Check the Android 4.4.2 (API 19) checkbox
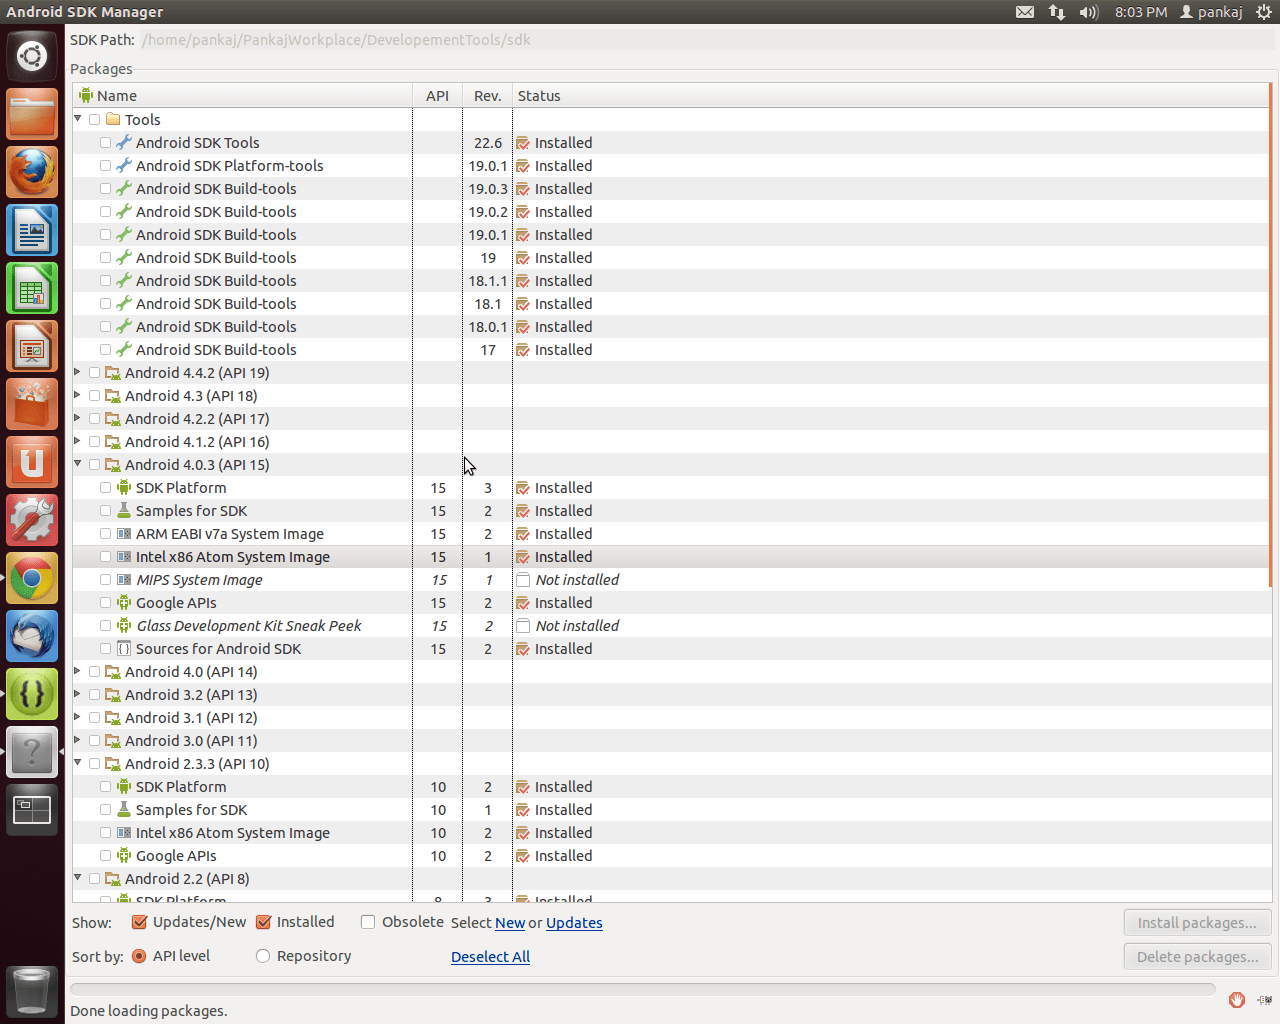Viewport: 1280px width, 1024px height. [x=94, y=372]
